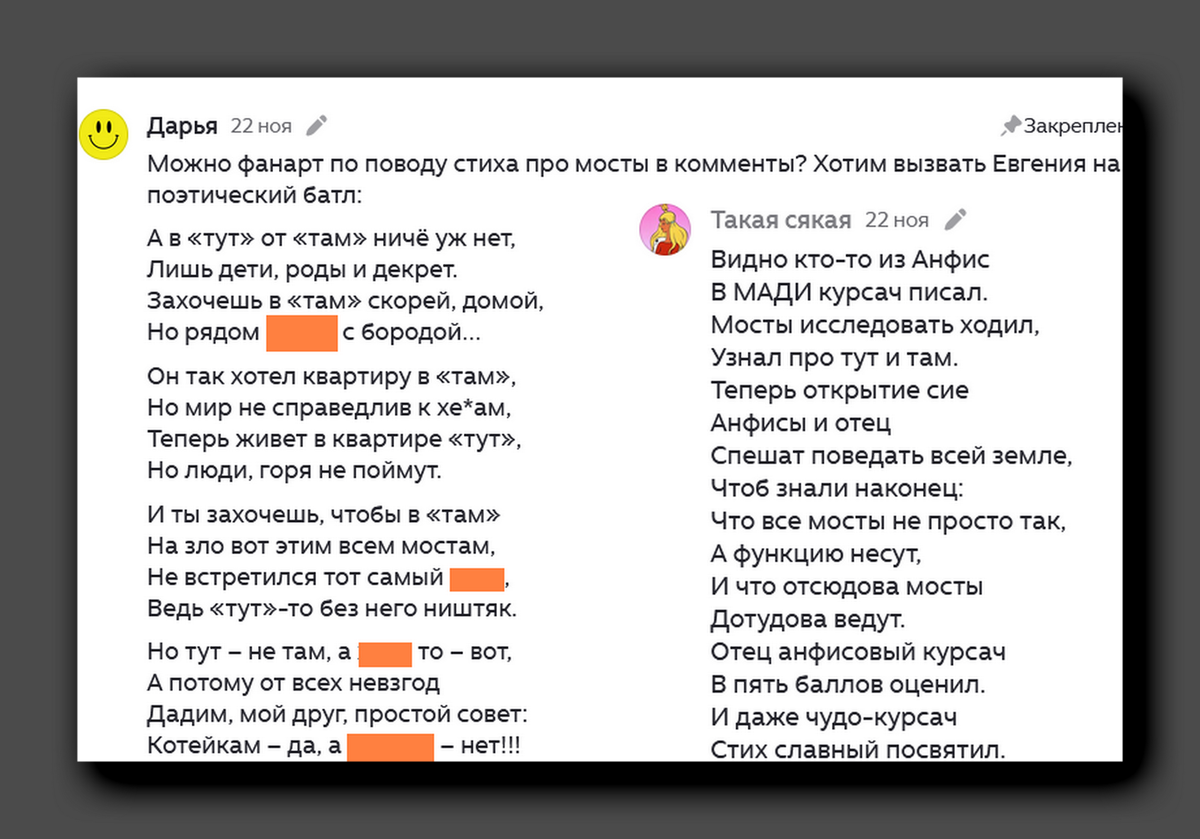Click the line "Лишь дети, роды и декрет."
The height and width of the screenshot is (839, 1200).
pos(301,270)
